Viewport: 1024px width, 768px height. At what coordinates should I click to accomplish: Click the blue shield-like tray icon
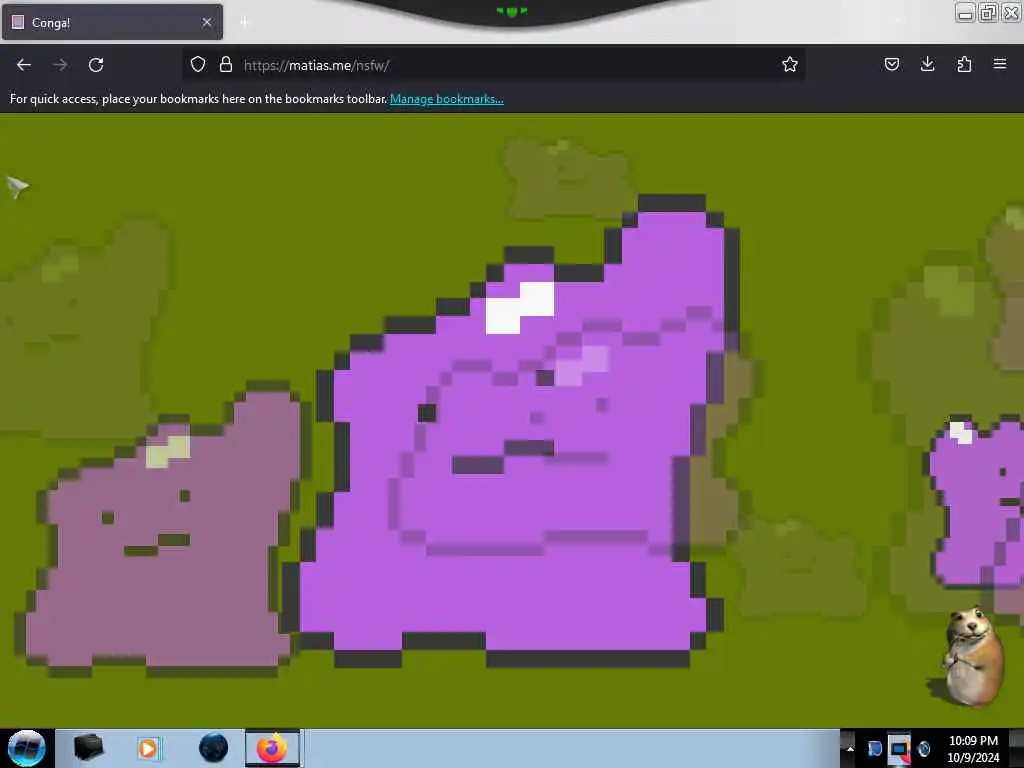[x=874, y=748]
